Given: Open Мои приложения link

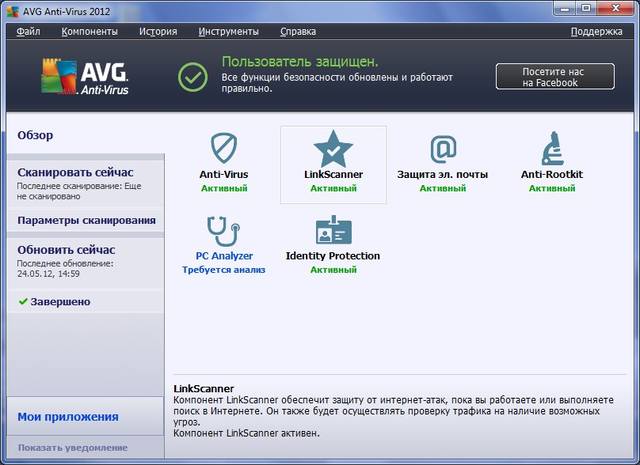Looking at the screenshot, I should [68, 417].
